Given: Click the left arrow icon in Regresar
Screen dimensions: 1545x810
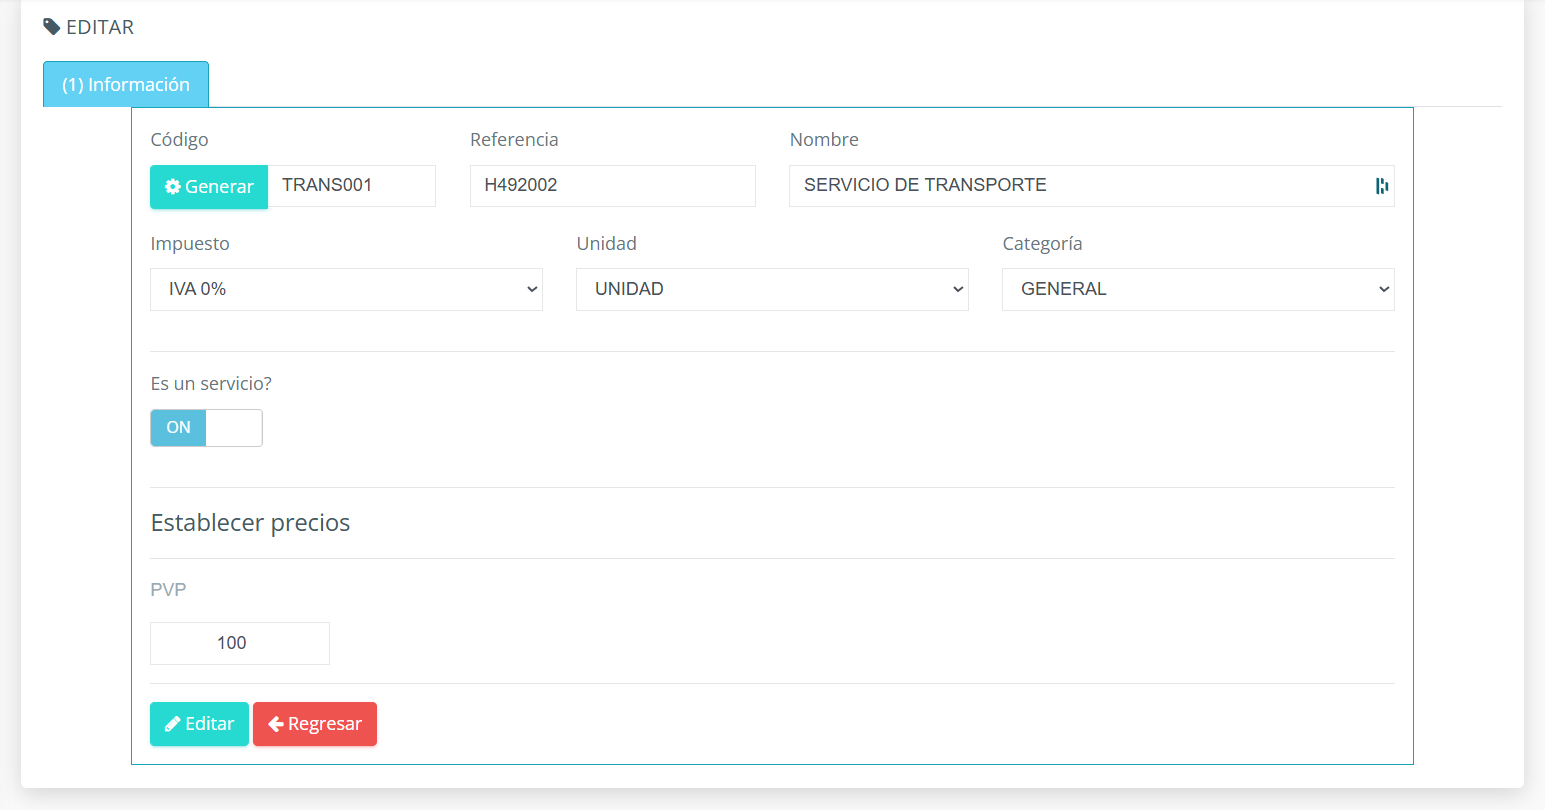Looking at the screenshot, I should click(275, 723).
